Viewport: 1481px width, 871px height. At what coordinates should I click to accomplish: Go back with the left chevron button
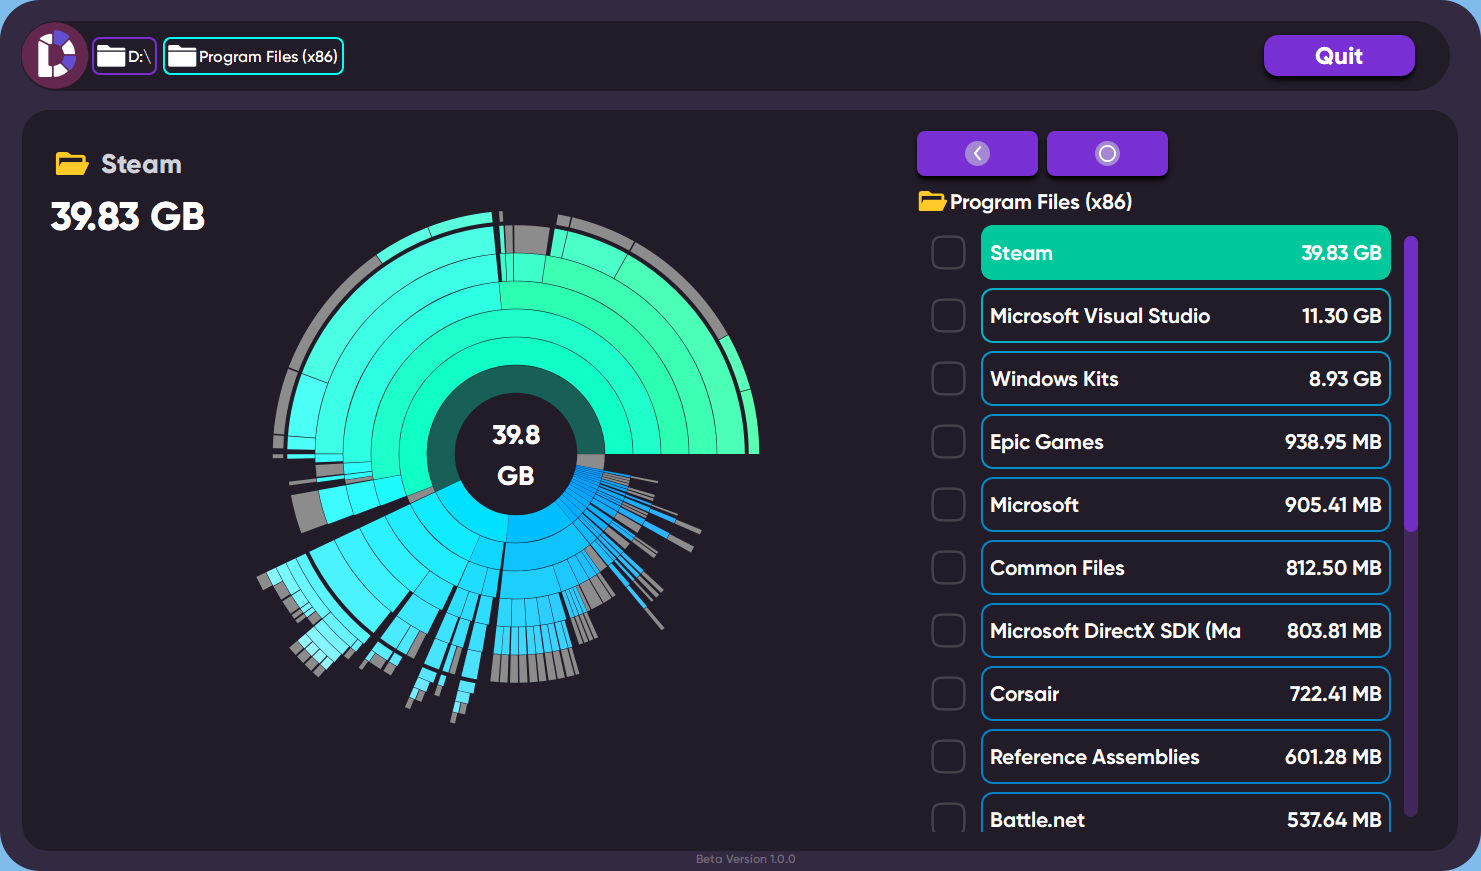click(x=977, y=153)
